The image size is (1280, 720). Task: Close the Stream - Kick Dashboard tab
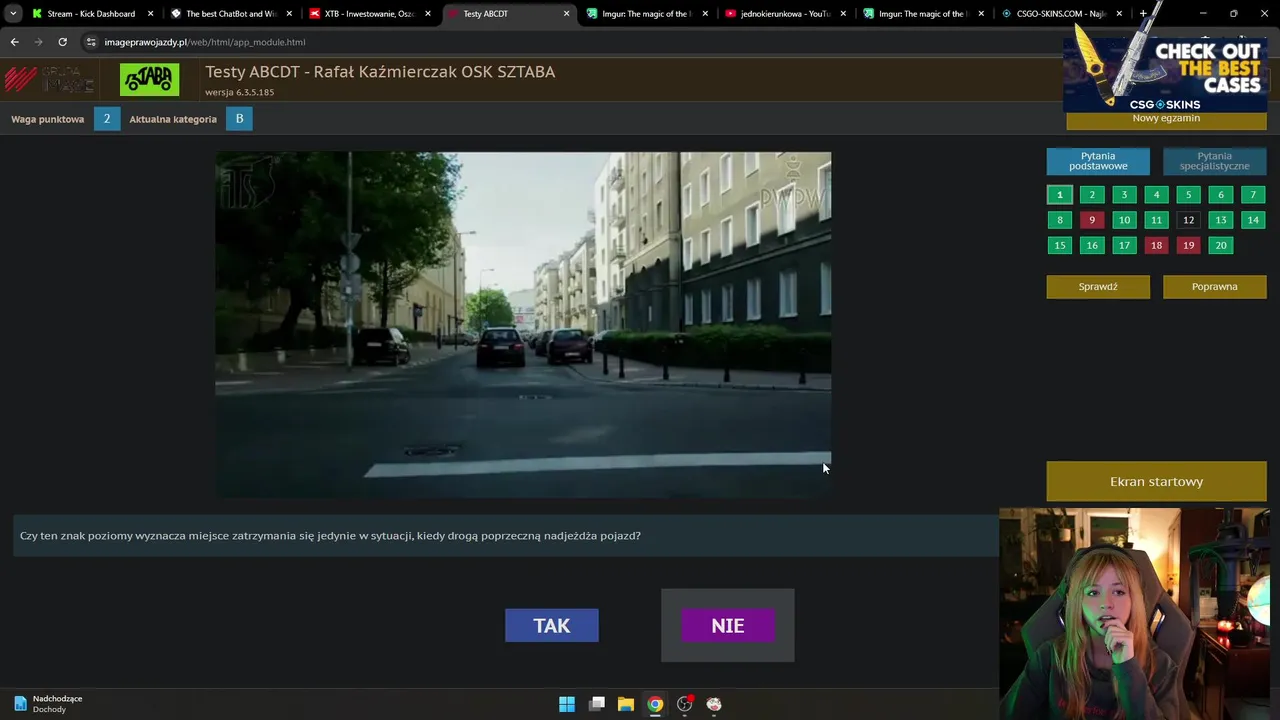click(151, 14)
